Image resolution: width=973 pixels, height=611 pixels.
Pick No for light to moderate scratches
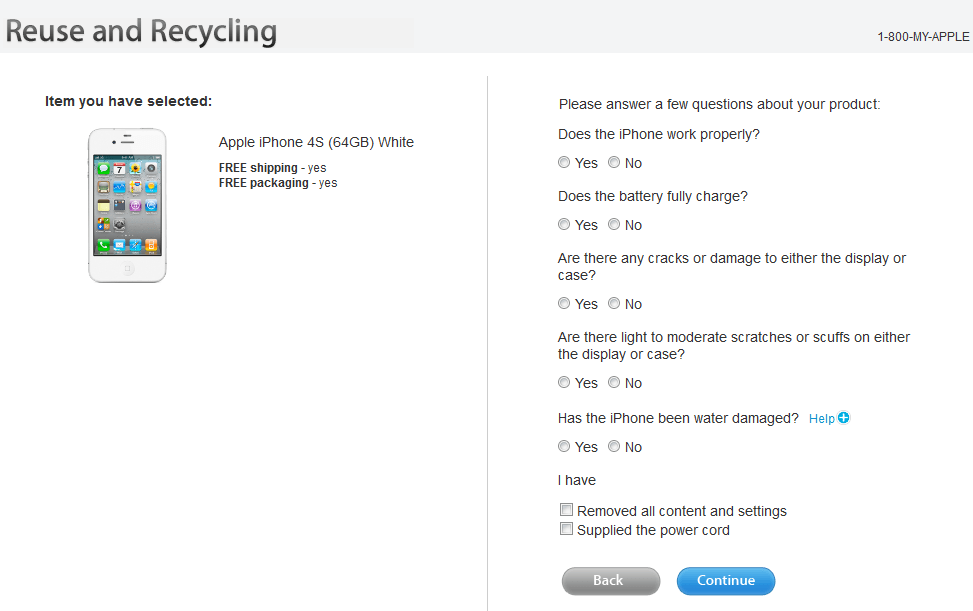pyautogui.click(x=614, y=383)
